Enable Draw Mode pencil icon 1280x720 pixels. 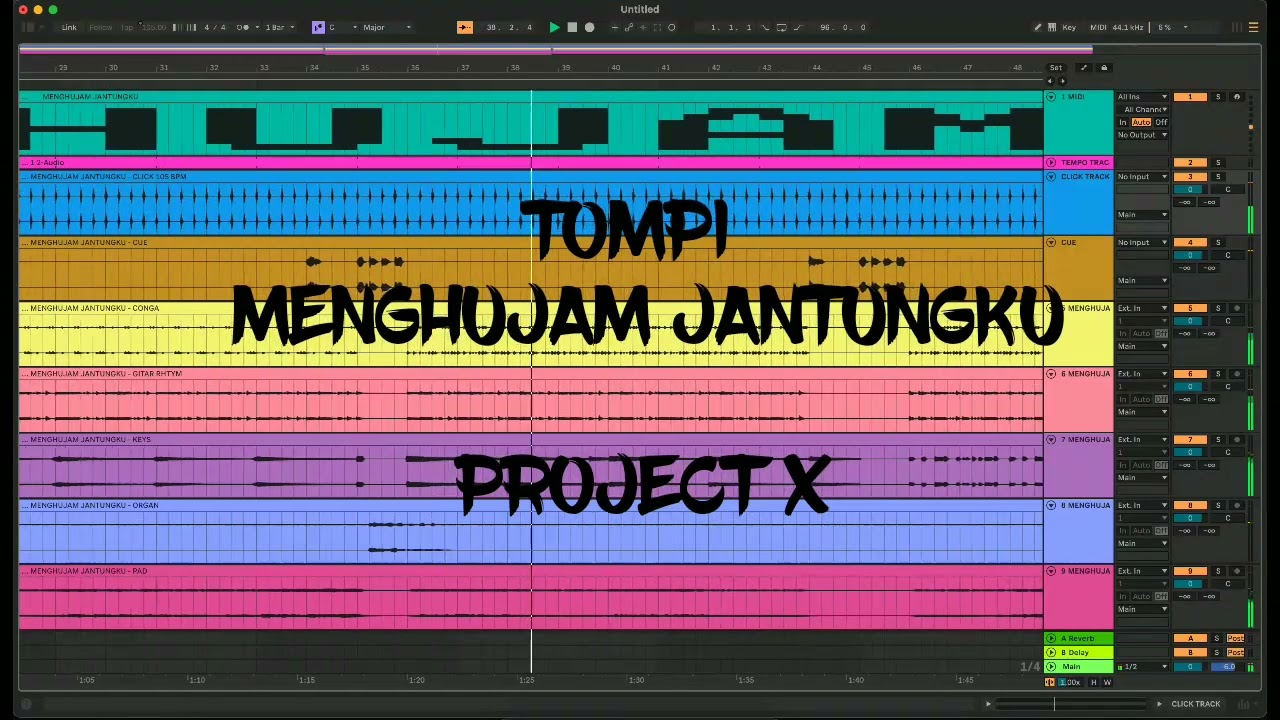point(1038,27)
